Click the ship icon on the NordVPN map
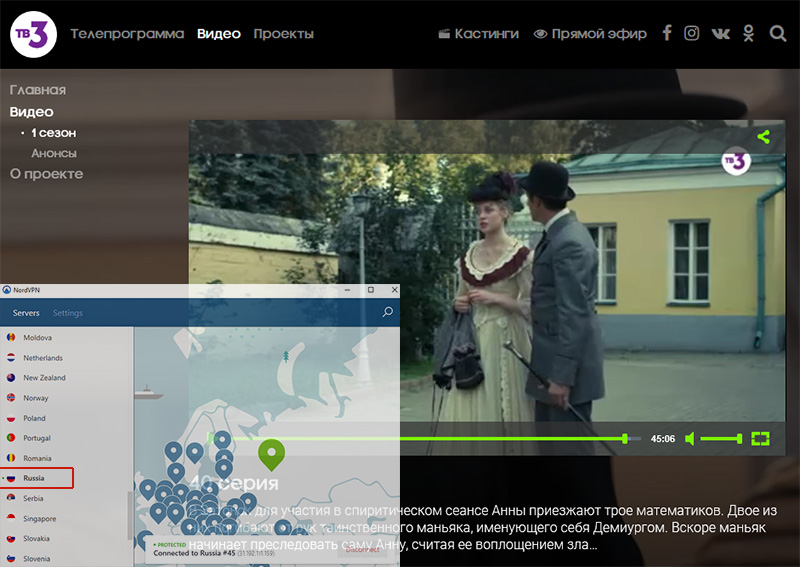Screen dimensions: 800x567 [x=148, y=391]
